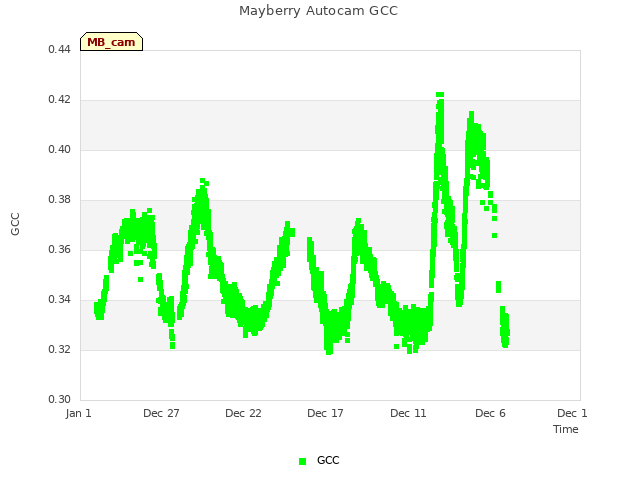Click the 0.30 y-axis value
Screen dimensions: 640x480
tap(59, 399)
